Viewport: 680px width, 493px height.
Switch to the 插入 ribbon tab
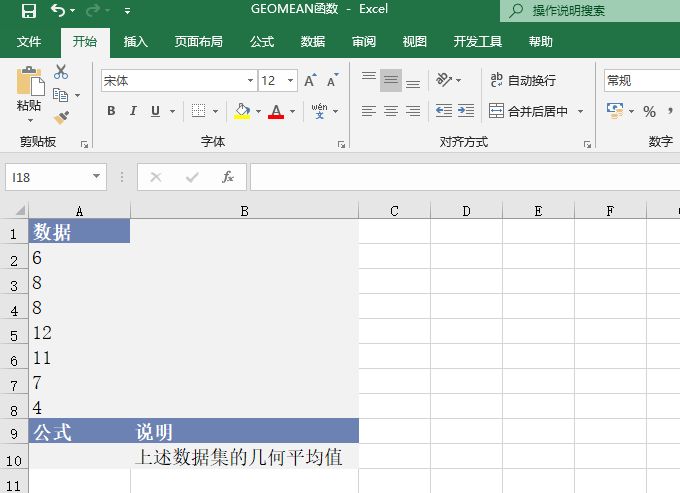pos(135,42)
